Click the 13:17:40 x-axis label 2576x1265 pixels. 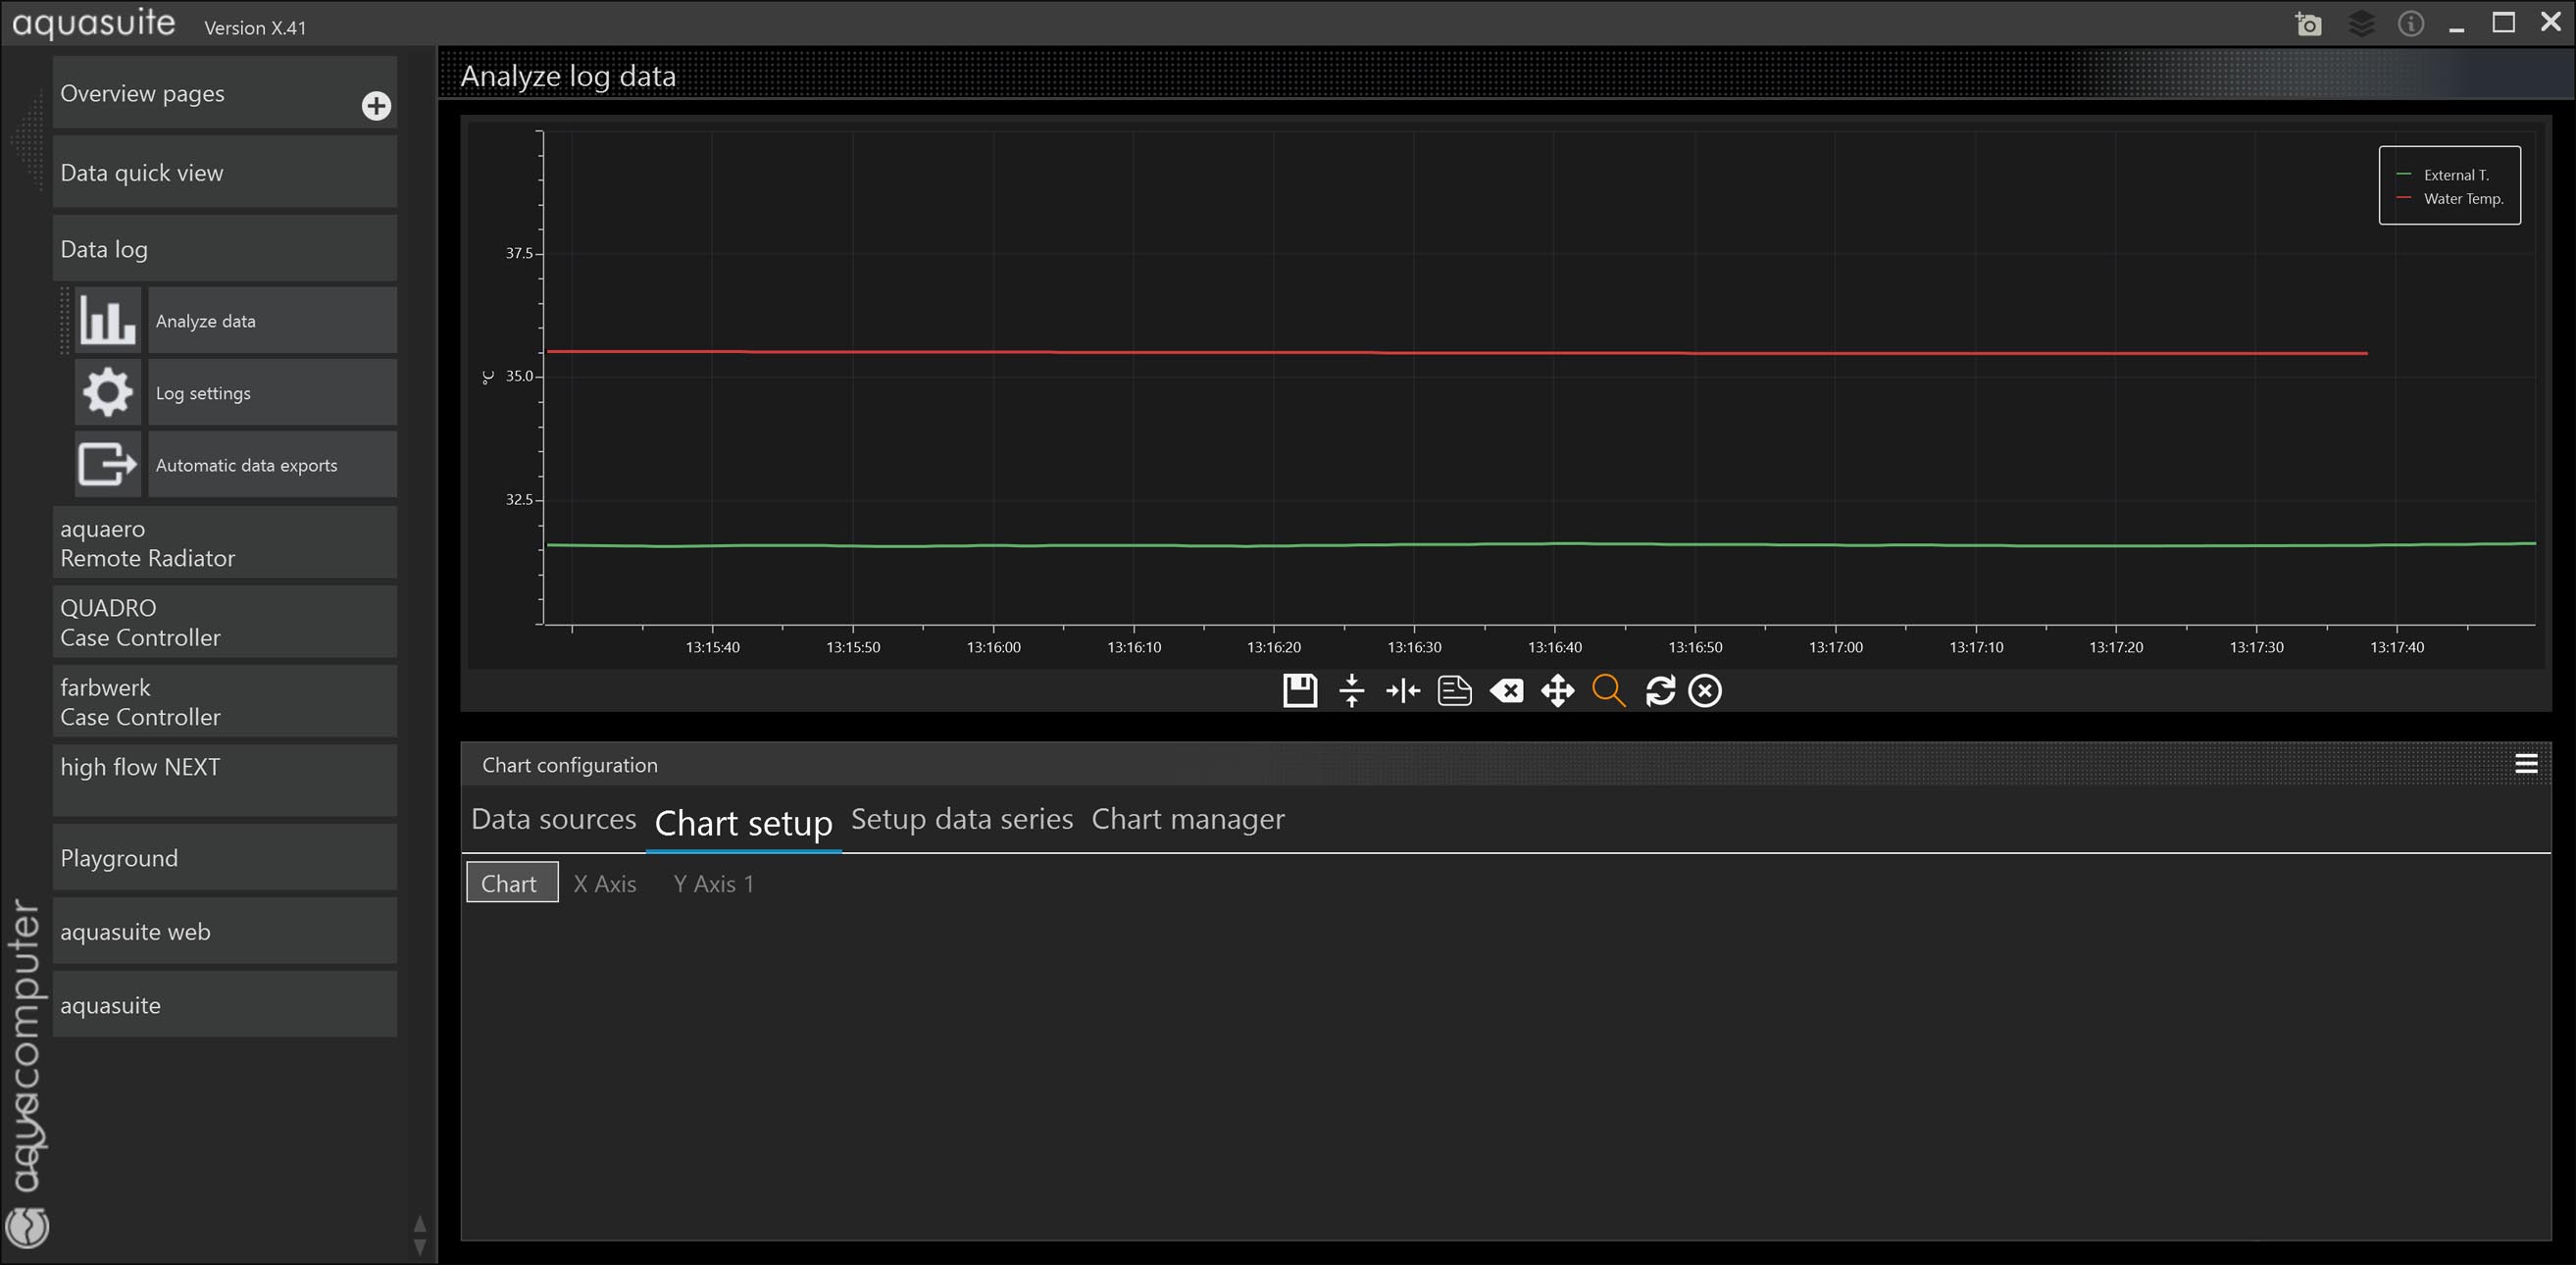[2397, 647]
